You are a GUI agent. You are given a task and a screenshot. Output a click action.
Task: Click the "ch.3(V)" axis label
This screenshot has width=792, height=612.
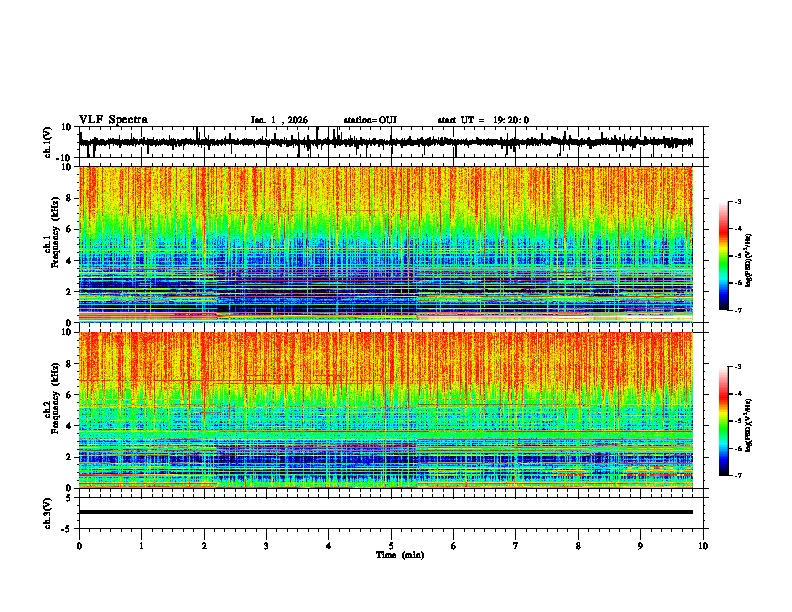pyautogui.click(x=48, y=513)
